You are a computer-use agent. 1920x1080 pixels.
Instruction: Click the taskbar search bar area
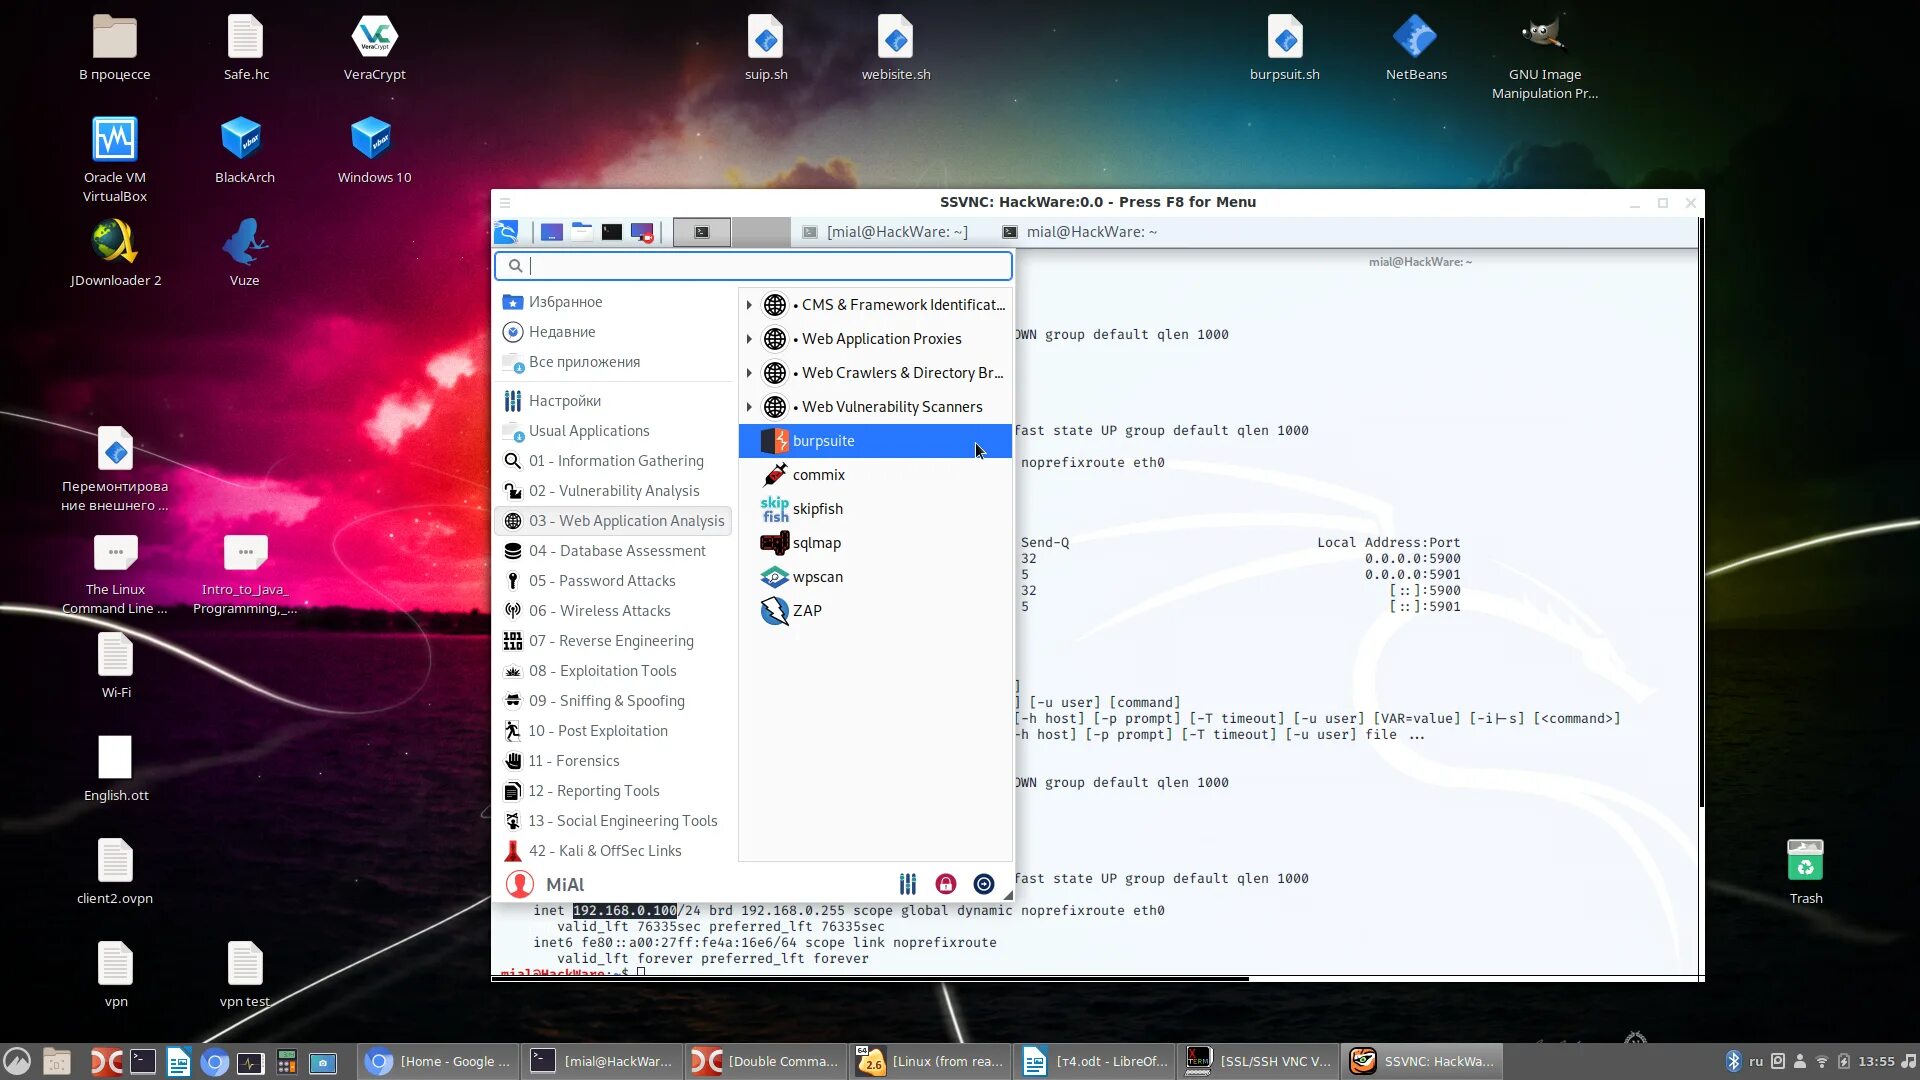pyautogui.click(x=754, y=265)
